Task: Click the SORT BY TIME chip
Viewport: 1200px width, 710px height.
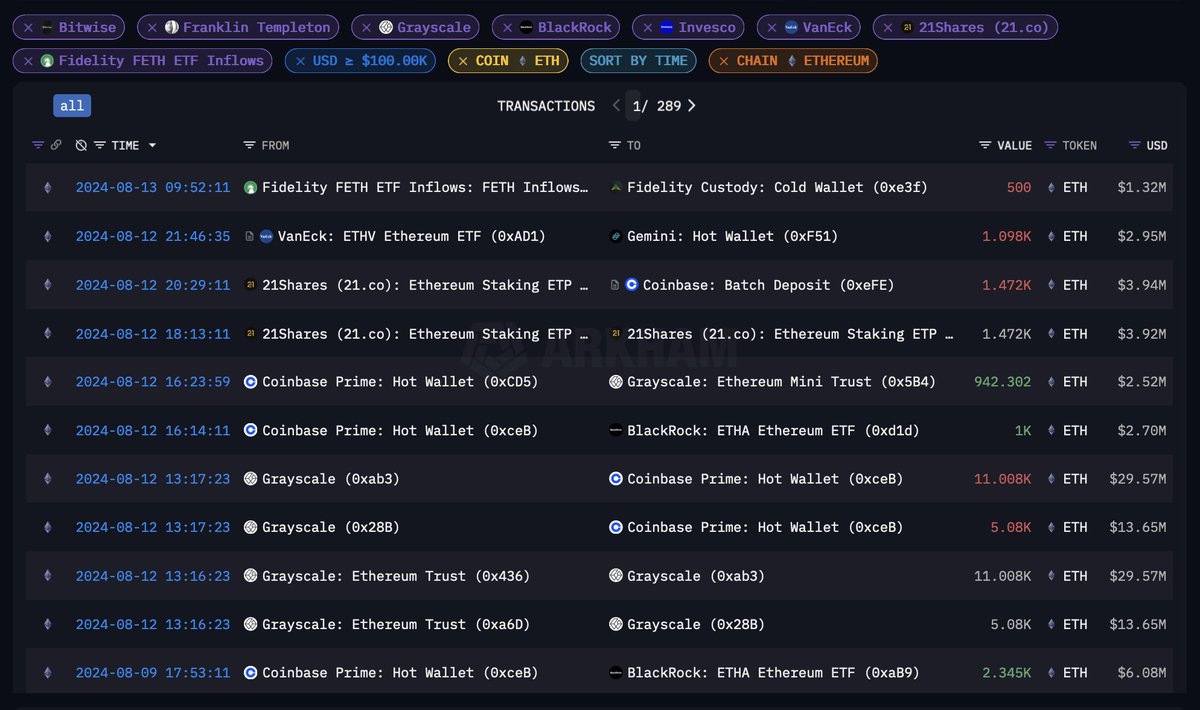Action: click(x=638, y=61)
